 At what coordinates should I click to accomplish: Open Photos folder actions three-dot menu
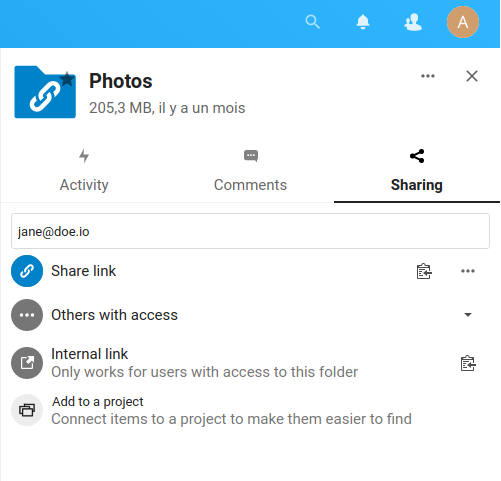[428, 76]
